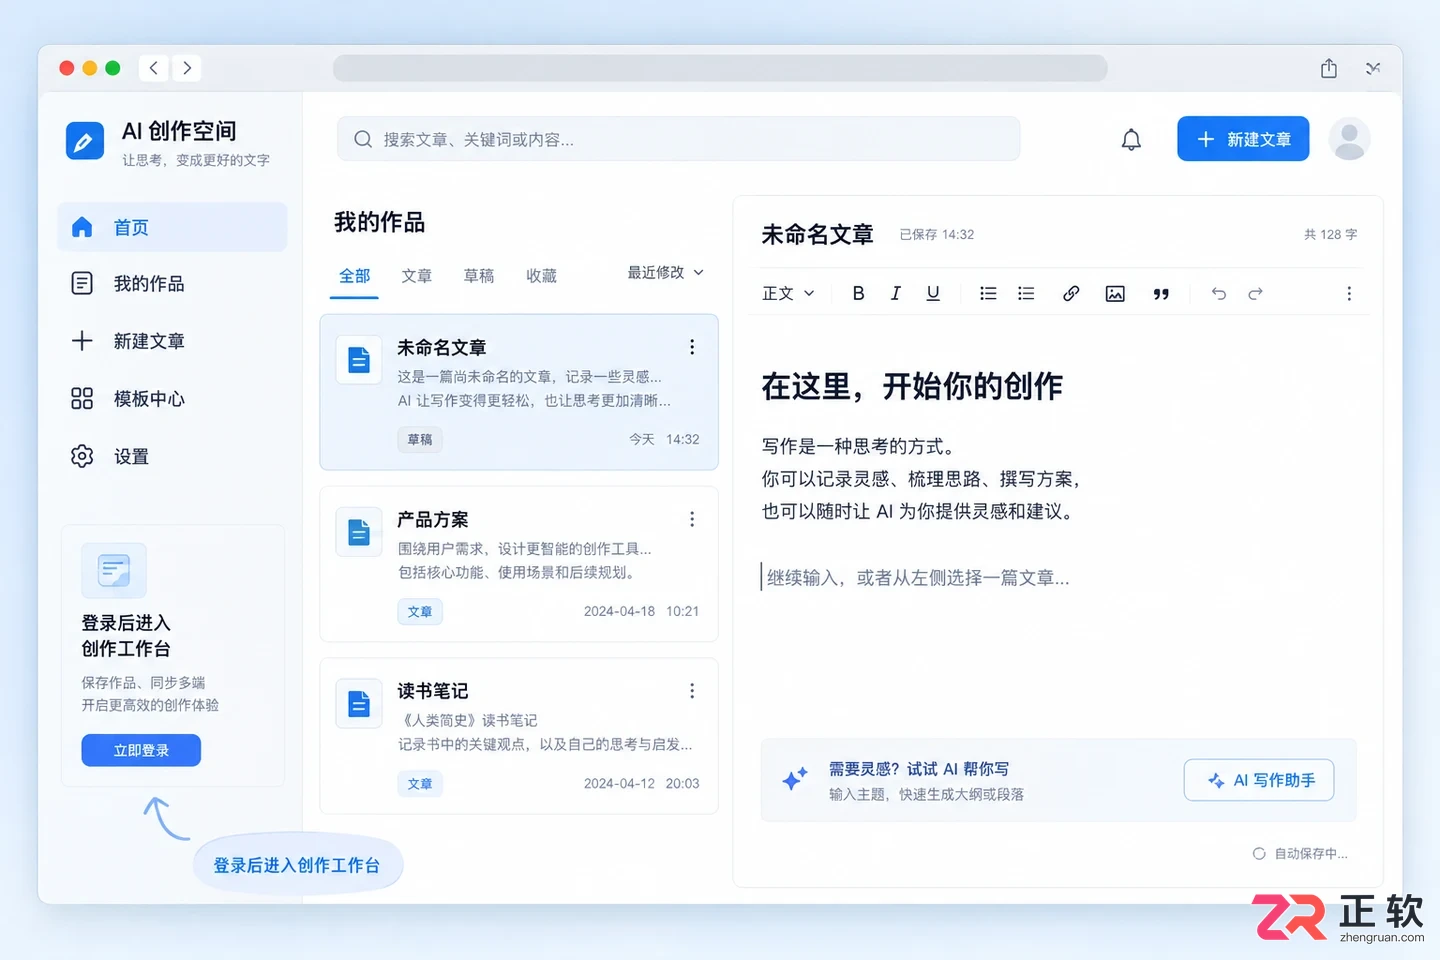Open the 读书笔记 article title

pyautogui.click(x=432, y=691)
